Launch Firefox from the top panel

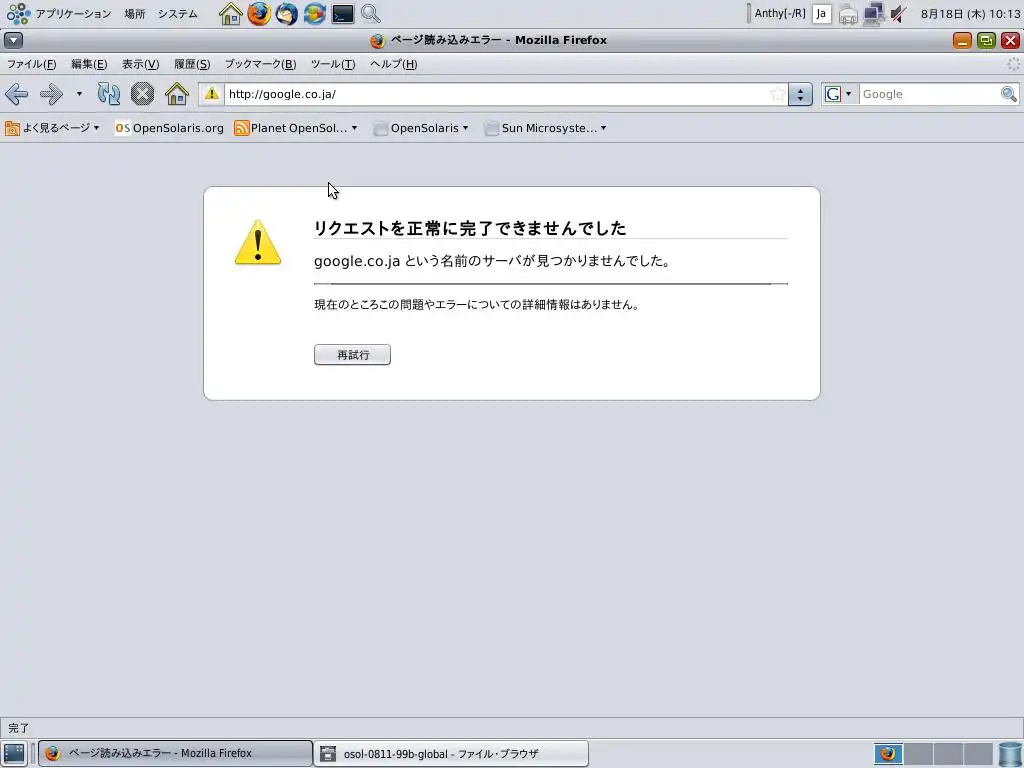click(x=259, y=14)
